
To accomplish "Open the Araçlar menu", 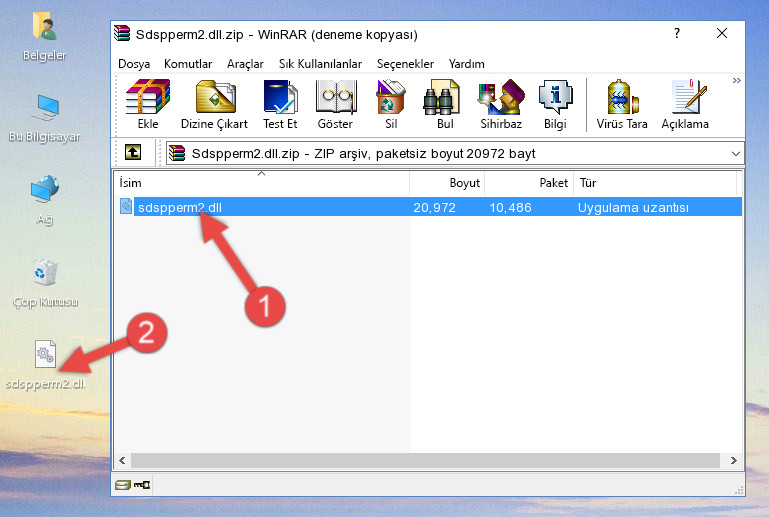I will (245, 64).
